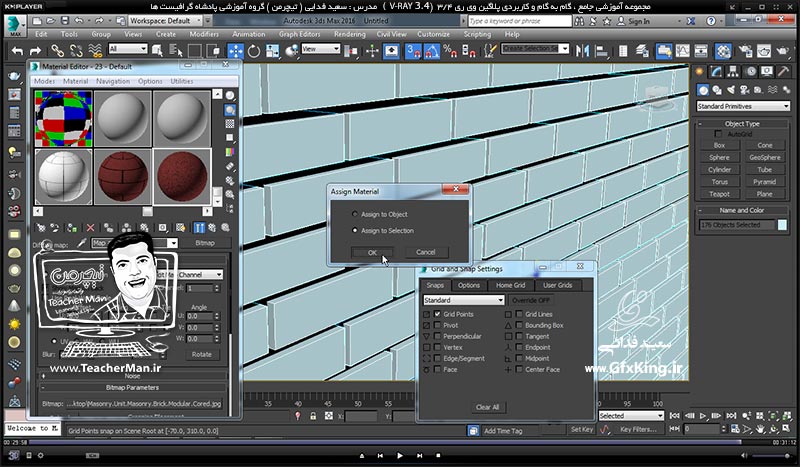Click the Bind to Space Warp icon
The height and width of the screenshot is (467, 800).
(x=95, y=51)
